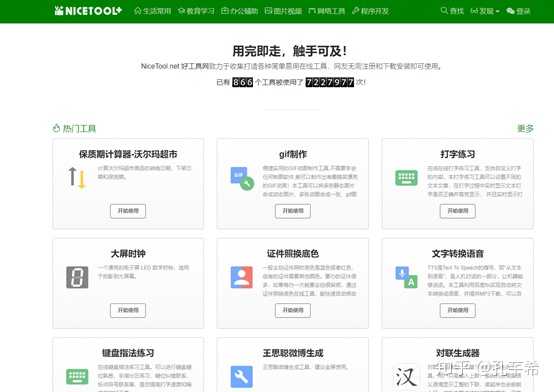Open the 大屏时钟 title
The height and width of the screenshot is (392, 554).
tap(128, 253)
